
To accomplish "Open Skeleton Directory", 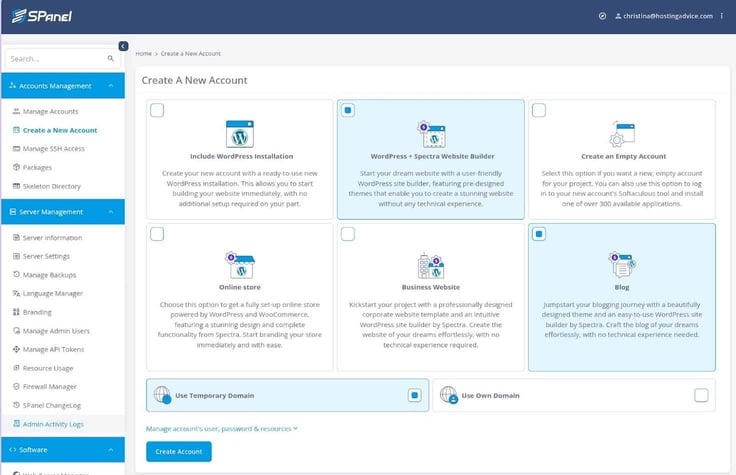I will pos(52,186).
